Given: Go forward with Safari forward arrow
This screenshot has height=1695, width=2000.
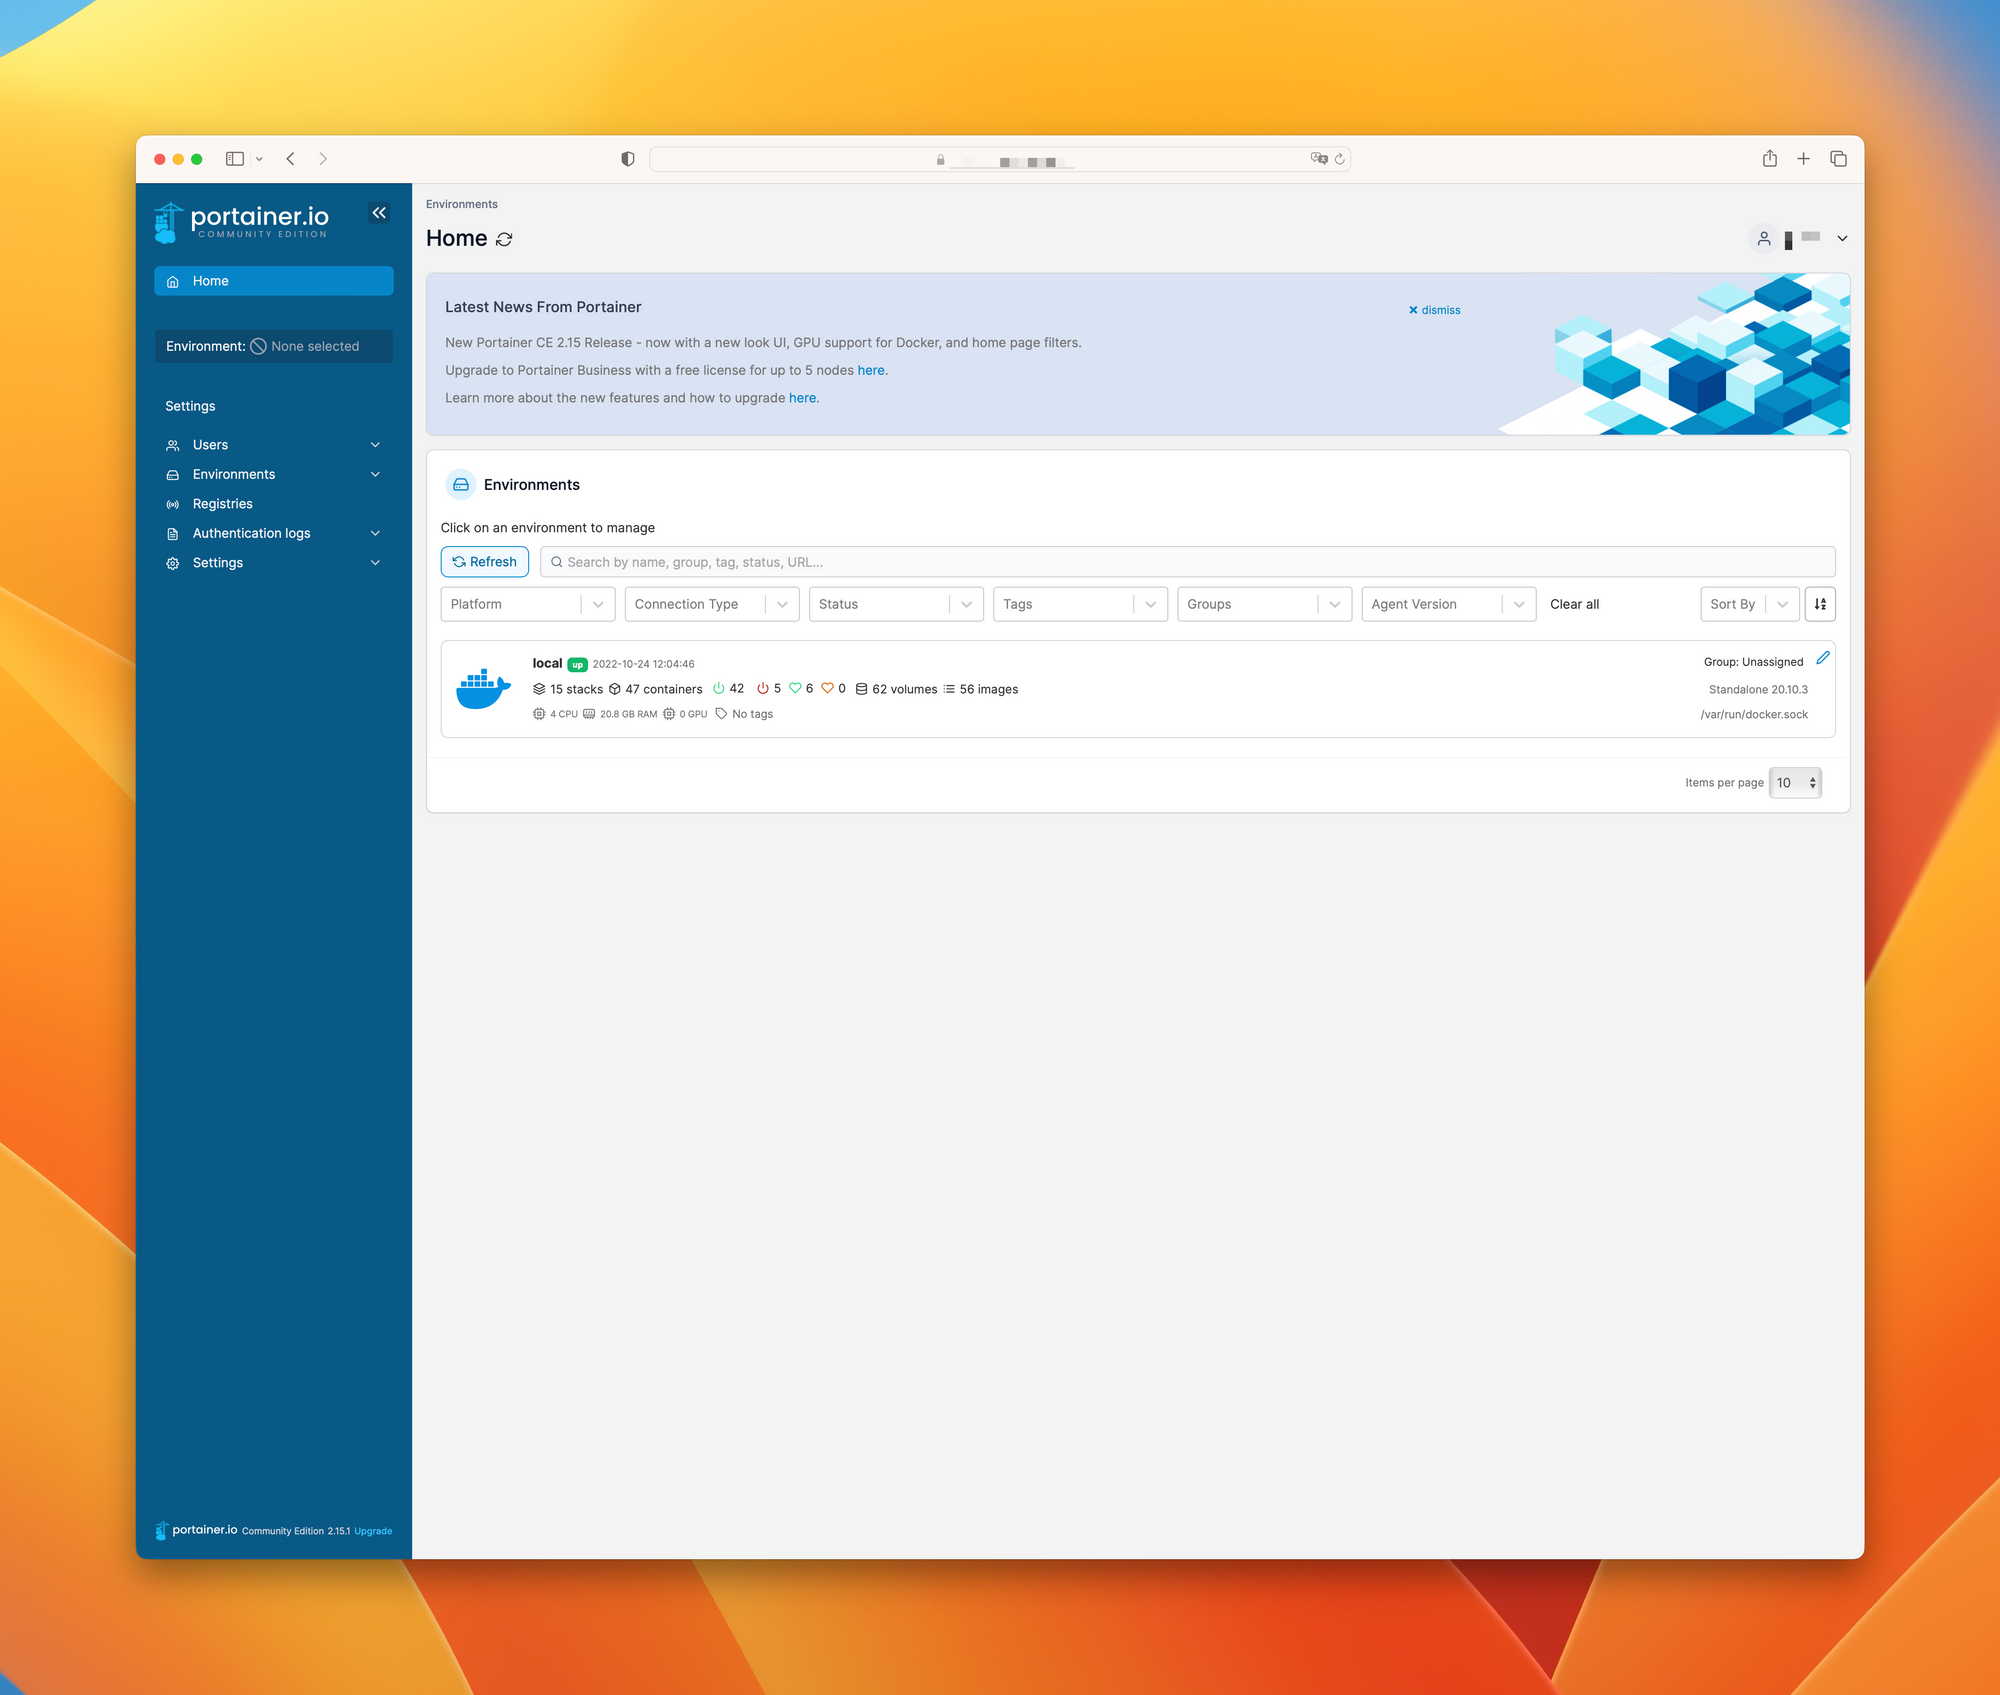Looking at the screenshot, I should (323, 159).
